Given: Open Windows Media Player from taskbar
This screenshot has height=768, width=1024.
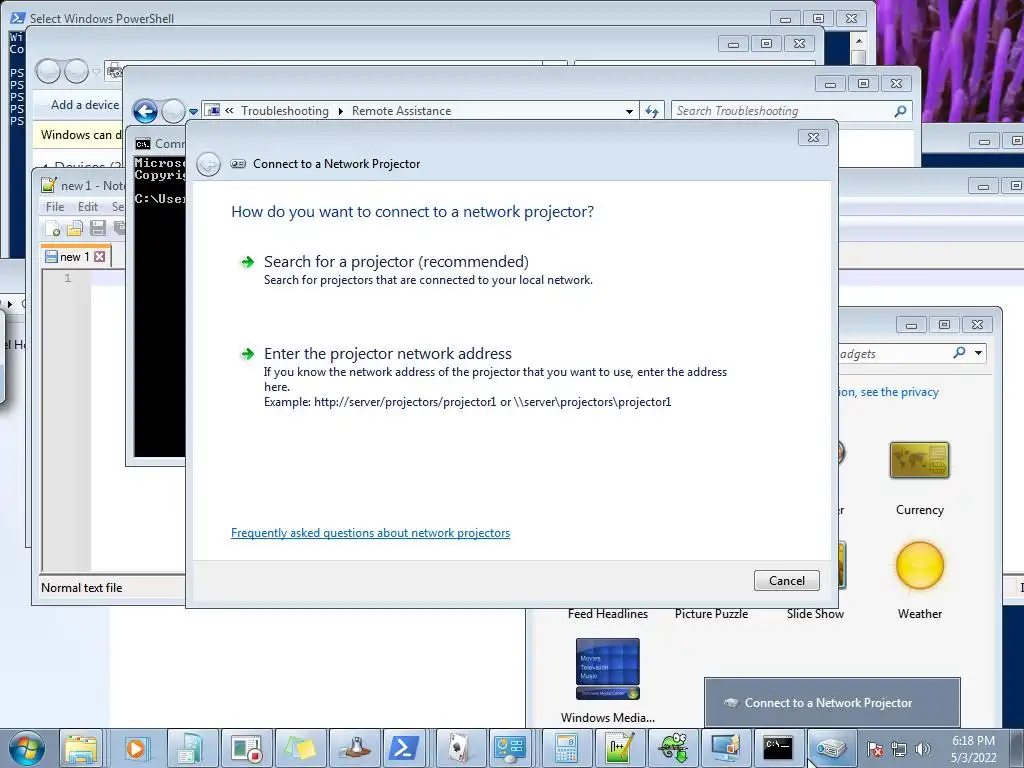Looking at the screenshot, I should pyautogui.click(x=136, y=748).
